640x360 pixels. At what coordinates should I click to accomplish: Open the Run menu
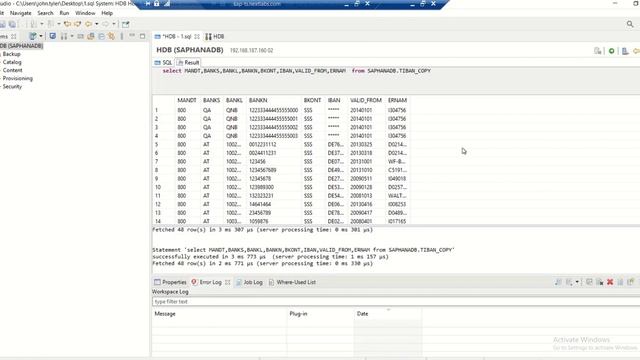click(x=64, y=13)
